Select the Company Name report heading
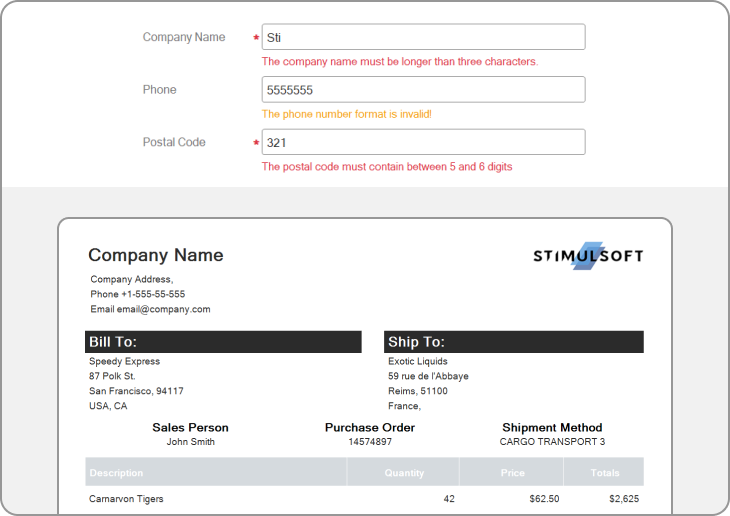Viewport: 730px width, 516px height. (x=156, y=255)
